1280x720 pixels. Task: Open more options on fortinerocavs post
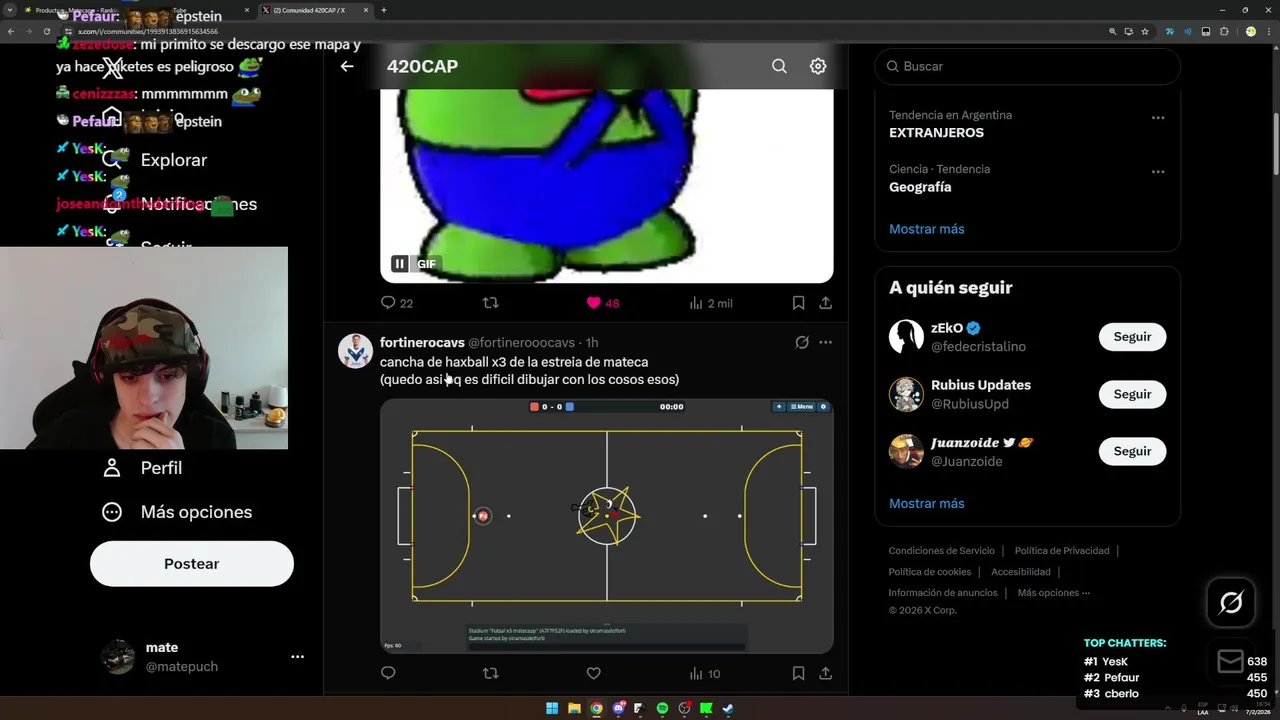click(x=825, y=342)
